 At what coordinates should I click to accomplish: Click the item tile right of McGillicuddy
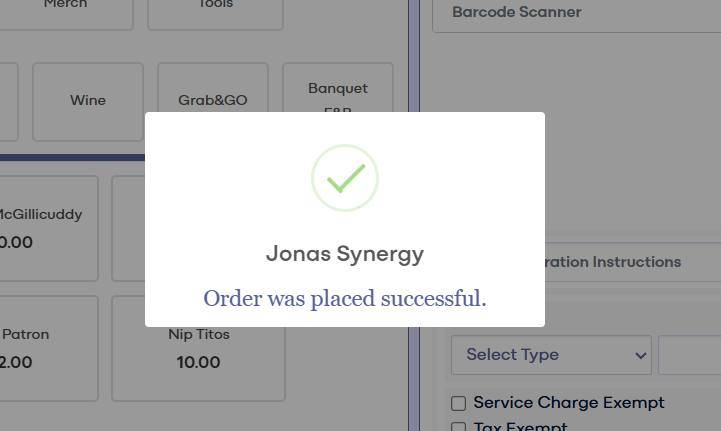coord(128,228)
